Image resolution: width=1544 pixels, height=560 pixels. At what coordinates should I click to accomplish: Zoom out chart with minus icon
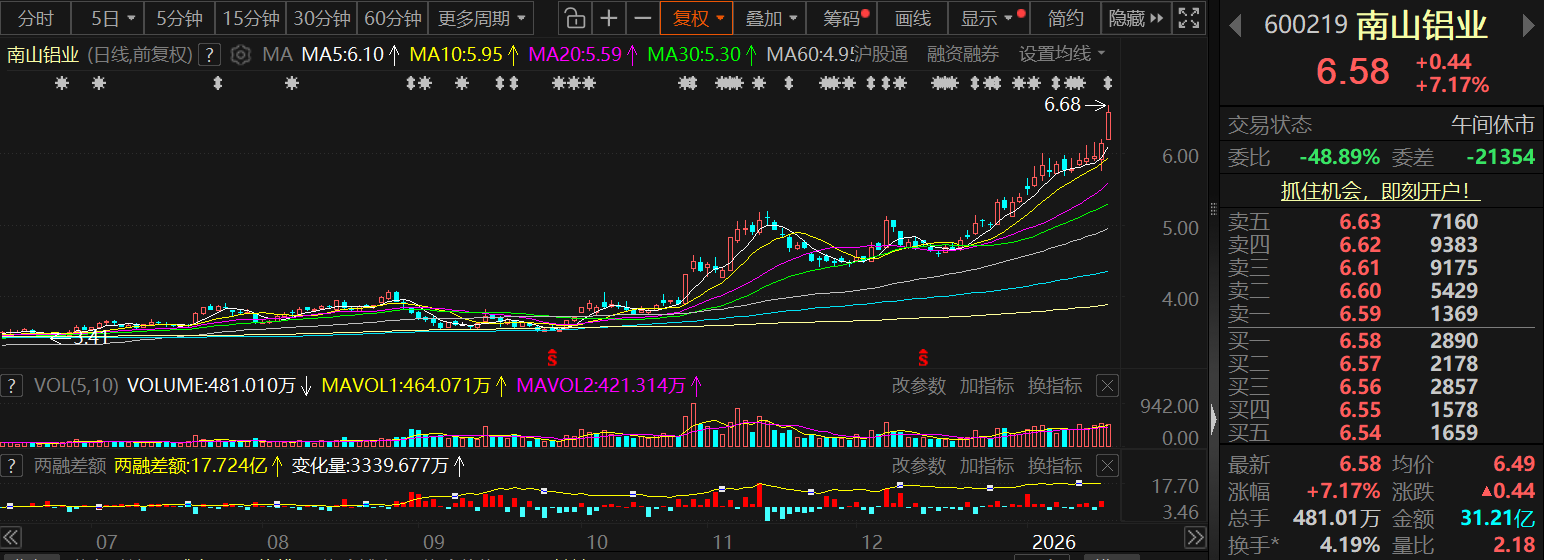(x=643, y=18)
